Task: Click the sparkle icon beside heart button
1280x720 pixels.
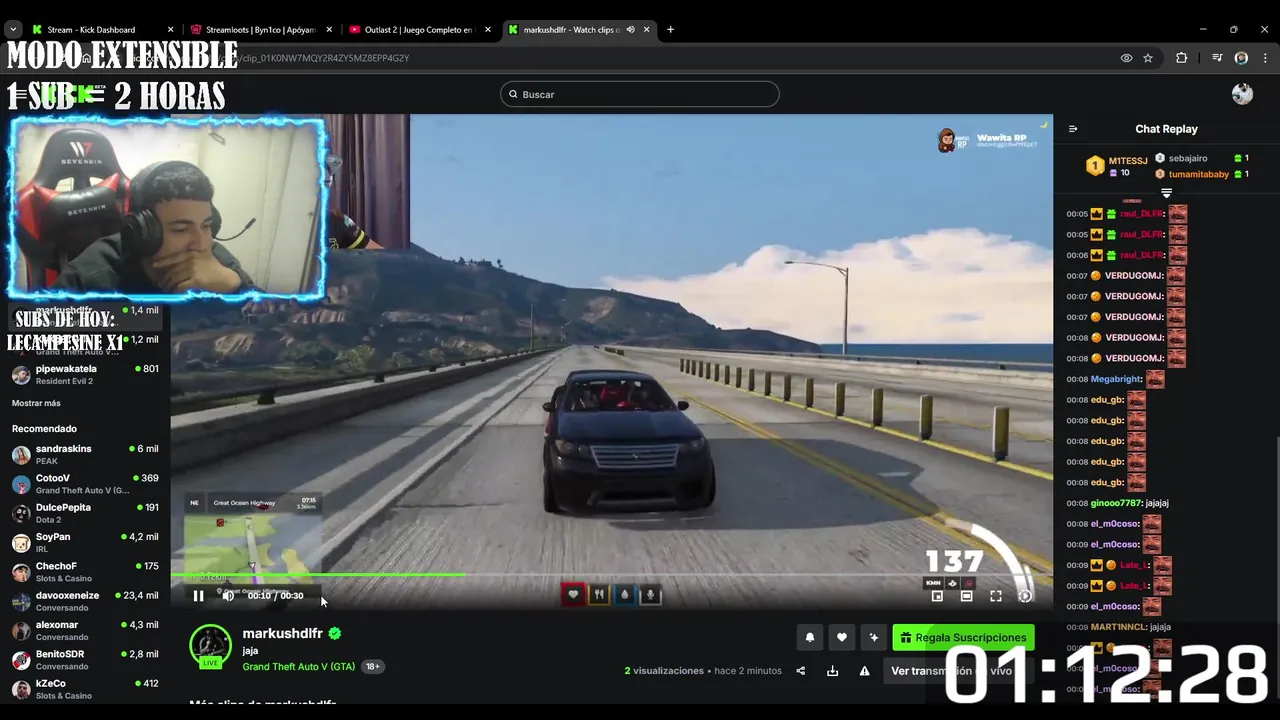Action: 874,637
